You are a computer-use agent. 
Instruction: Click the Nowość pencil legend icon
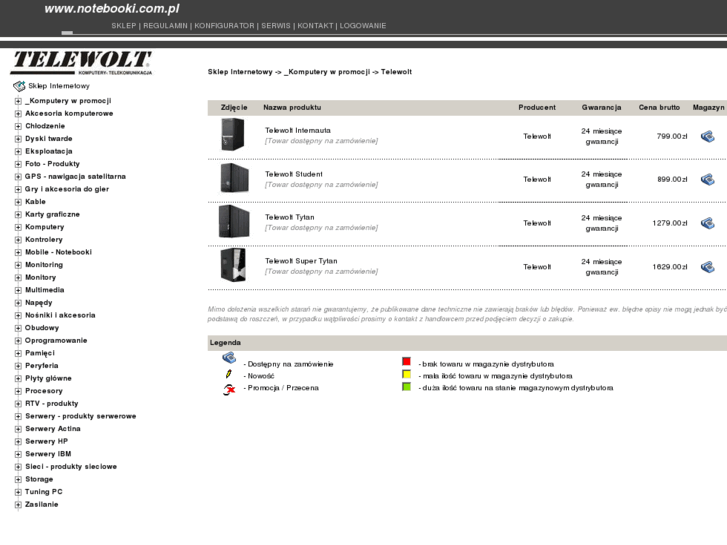point(229,374)
